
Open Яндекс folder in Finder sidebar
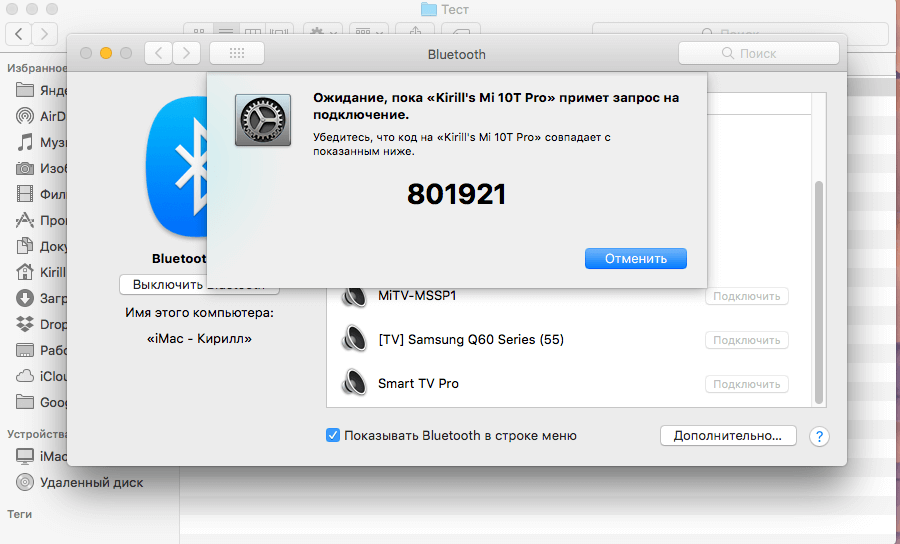click(40, 90)
